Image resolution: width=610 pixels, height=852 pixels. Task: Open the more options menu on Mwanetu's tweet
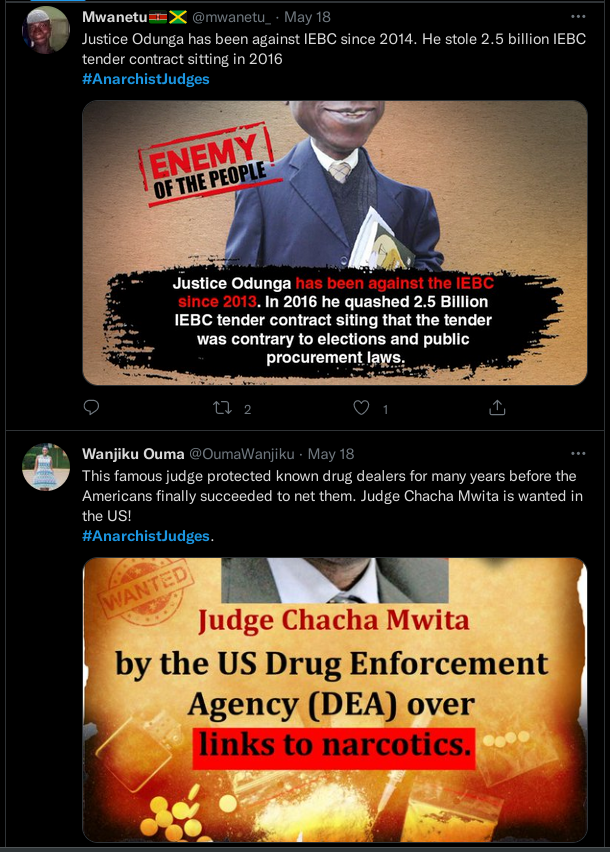578,17
